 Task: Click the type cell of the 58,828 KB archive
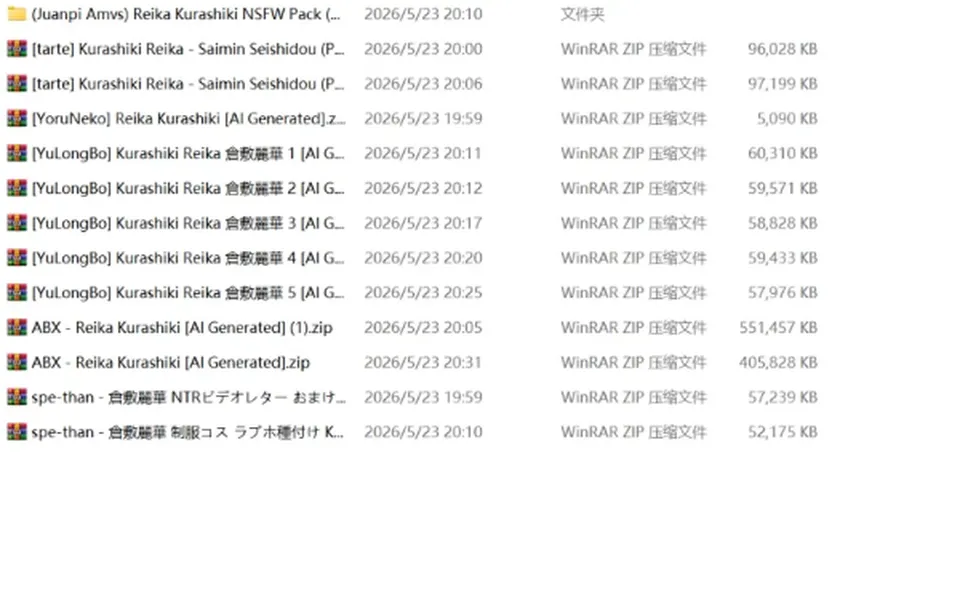tap(633, 223)
